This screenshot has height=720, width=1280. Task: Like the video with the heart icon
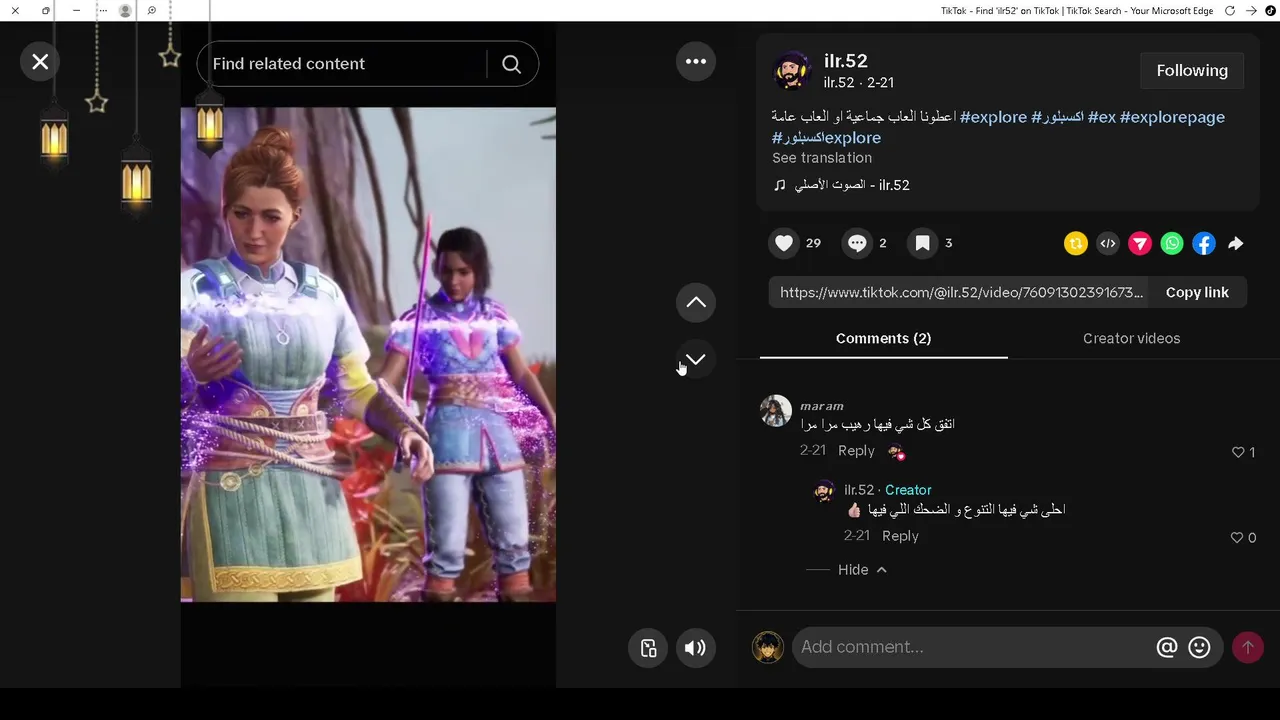click(784, 243)
